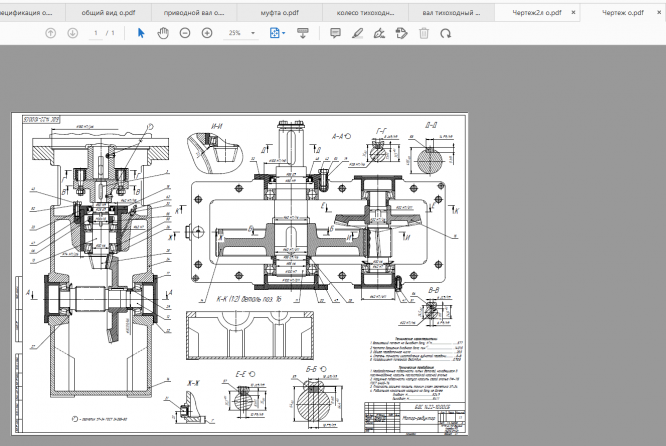Switch to the 'общий вид о.pdf' tab
Screen dimensions: 666x446
(107, 12)
